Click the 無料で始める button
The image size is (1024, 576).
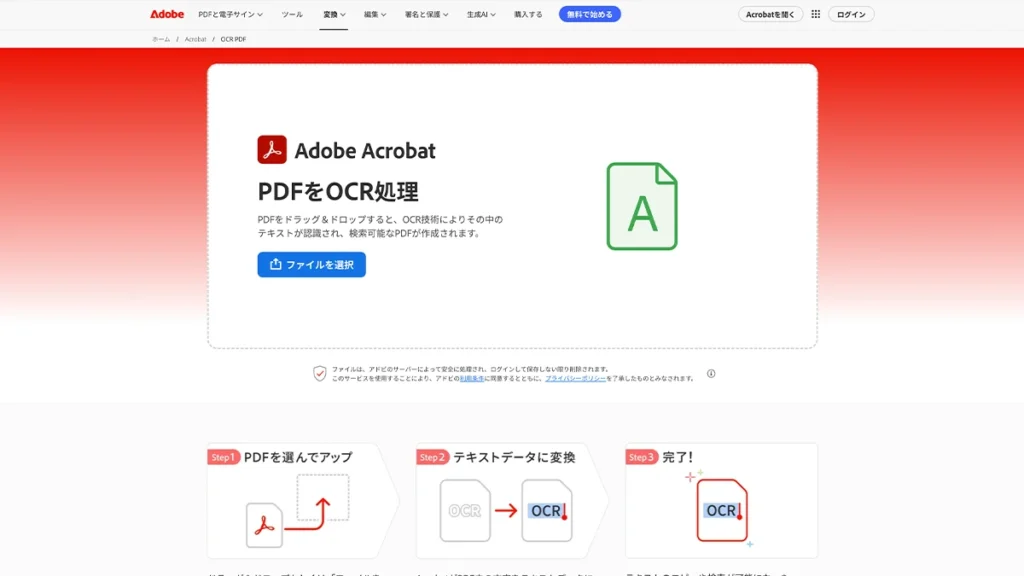point(590,14)
